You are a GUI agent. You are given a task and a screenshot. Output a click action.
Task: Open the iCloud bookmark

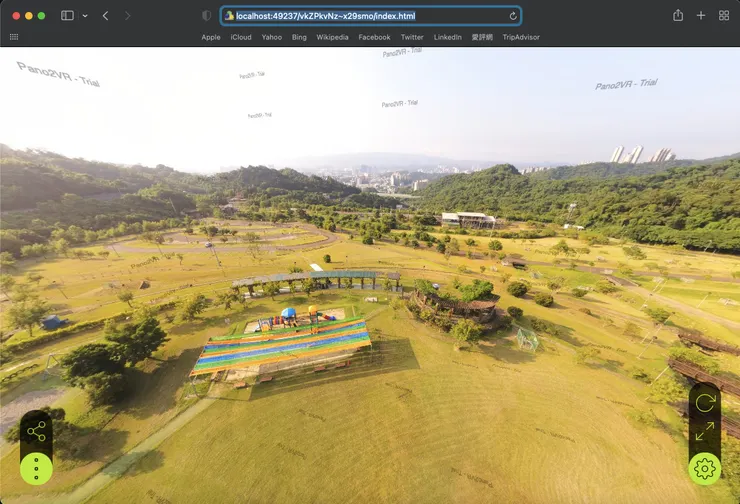pos(241,37)
